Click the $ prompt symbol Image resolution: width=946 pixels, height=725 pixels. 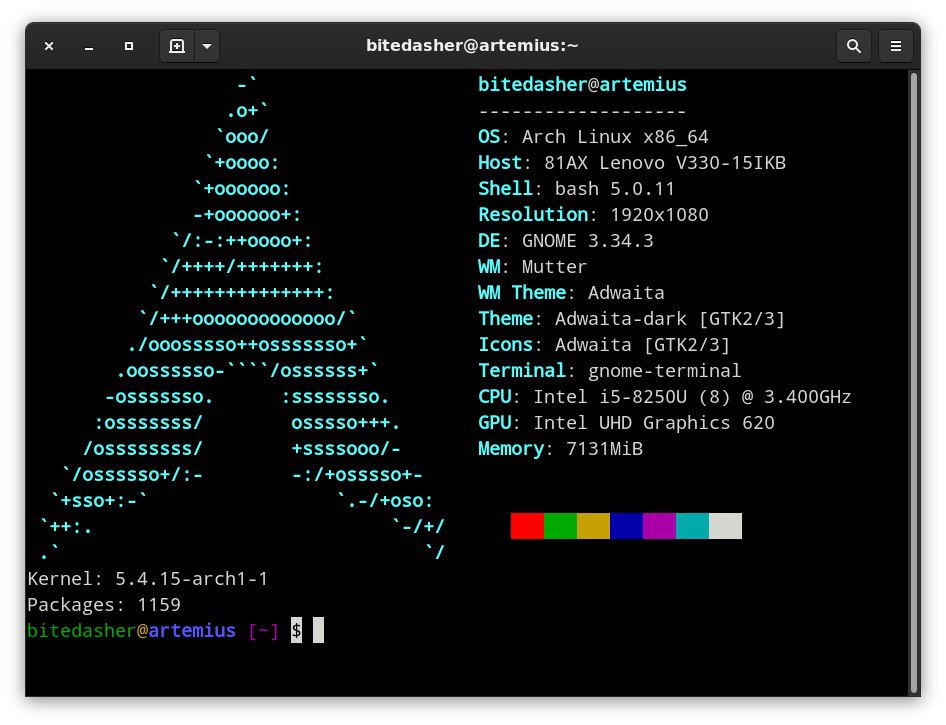[296, 630]
